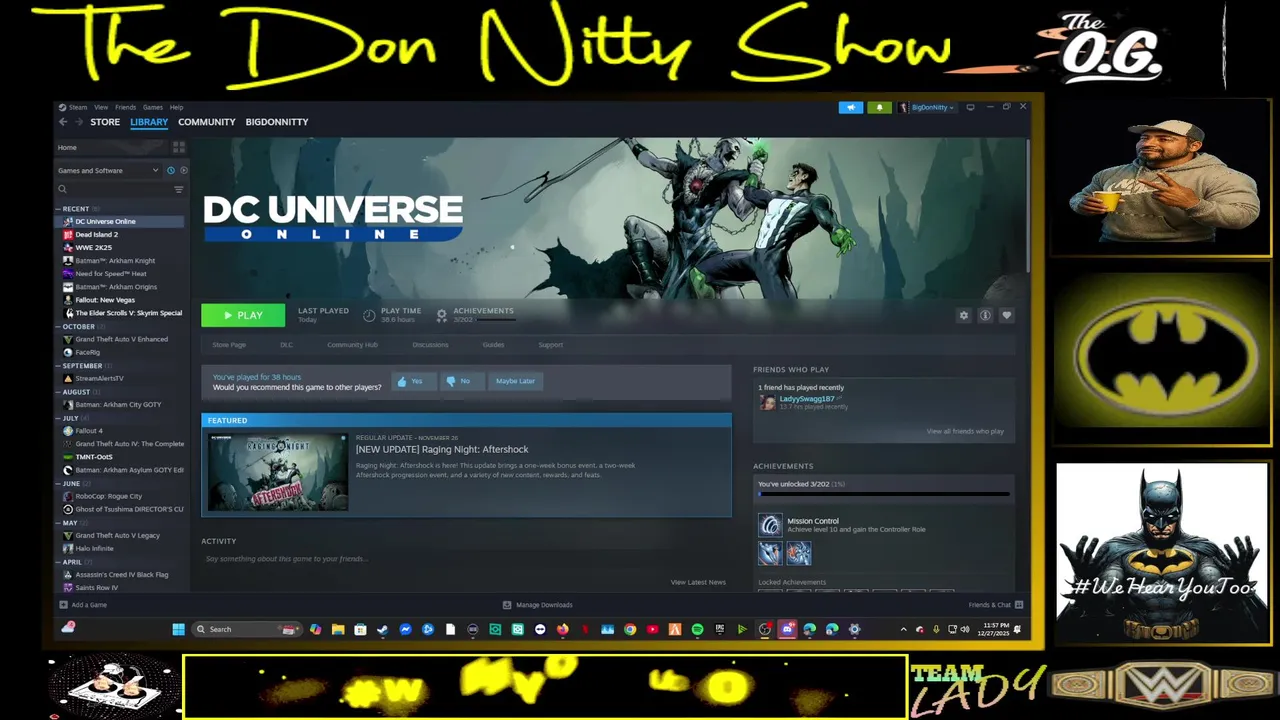
Task: Open the BigDonNitty account dropdown
Action: point(927,107)
